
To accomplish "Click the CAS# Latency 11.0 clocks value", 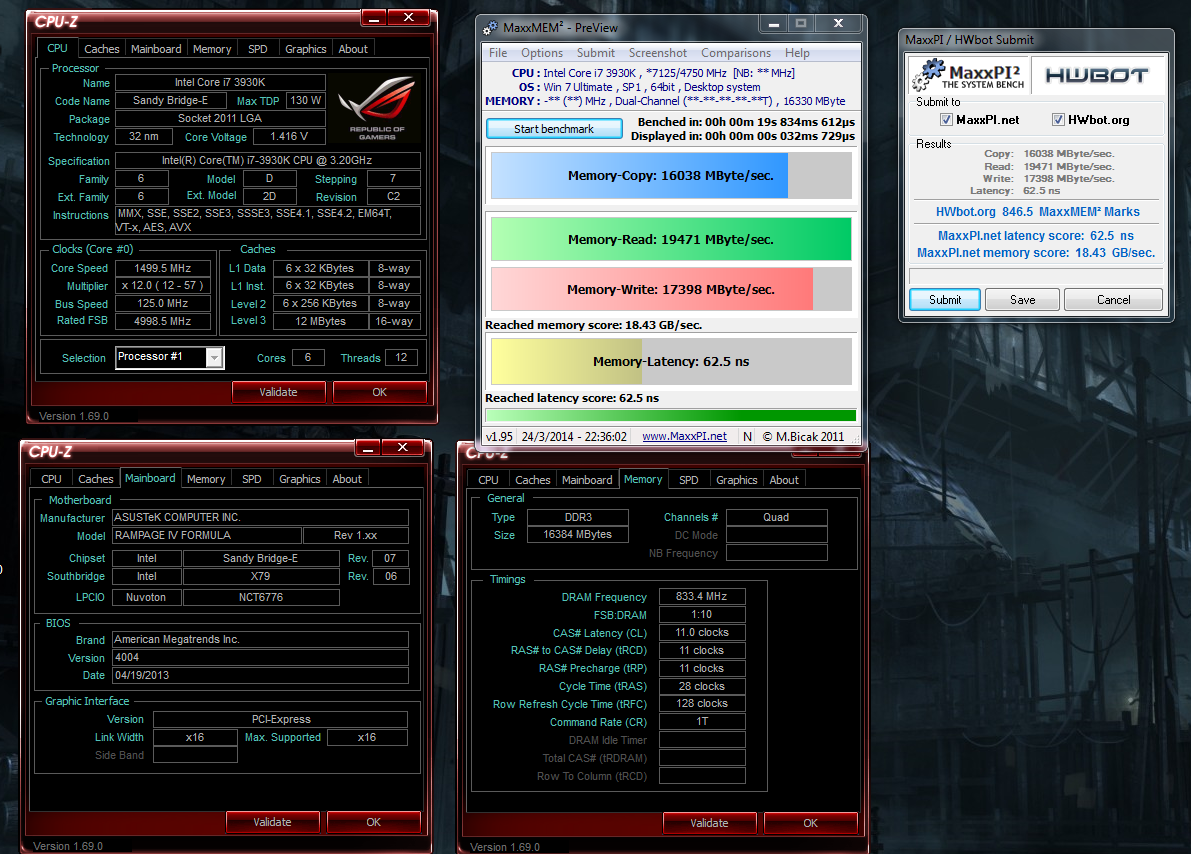I will pos(702,632).
